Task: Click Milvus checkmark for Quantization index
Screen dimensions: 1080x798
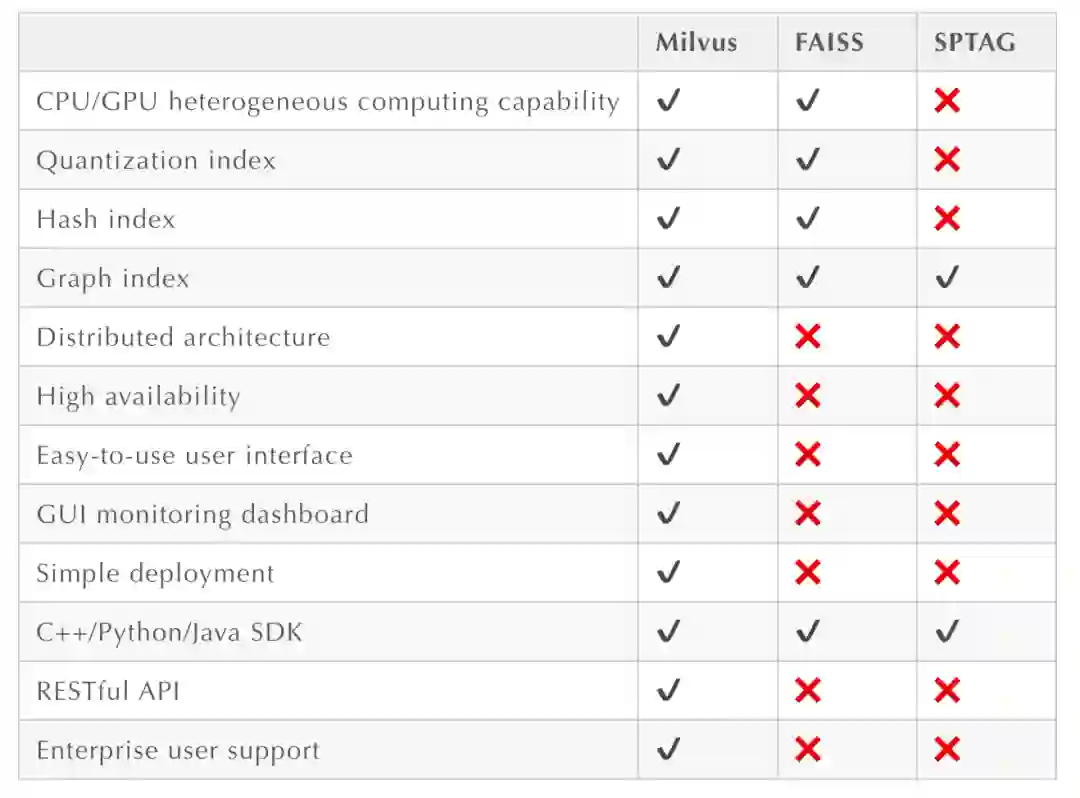Action: 669,160
